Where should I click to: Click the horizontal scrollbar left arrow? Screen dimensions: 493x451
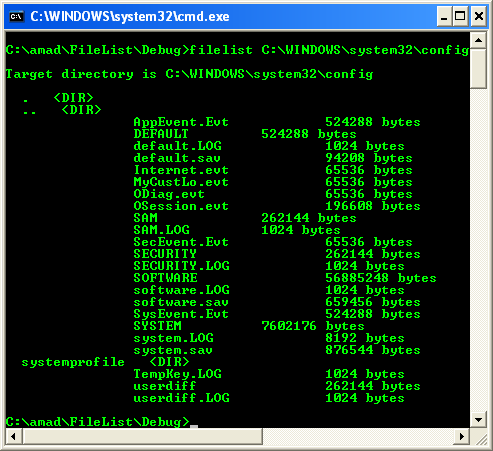tap(14, 436)
